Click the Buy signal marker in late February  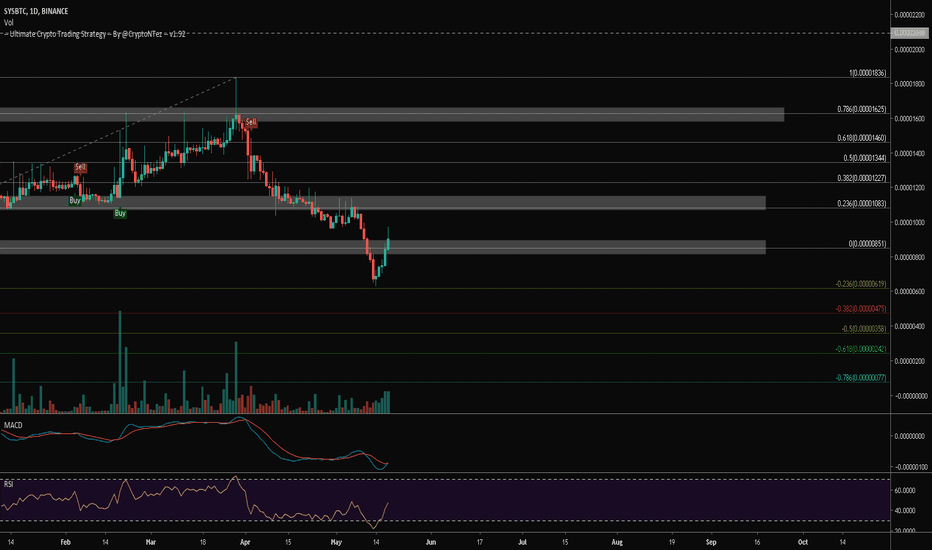[x=120, y=213]
